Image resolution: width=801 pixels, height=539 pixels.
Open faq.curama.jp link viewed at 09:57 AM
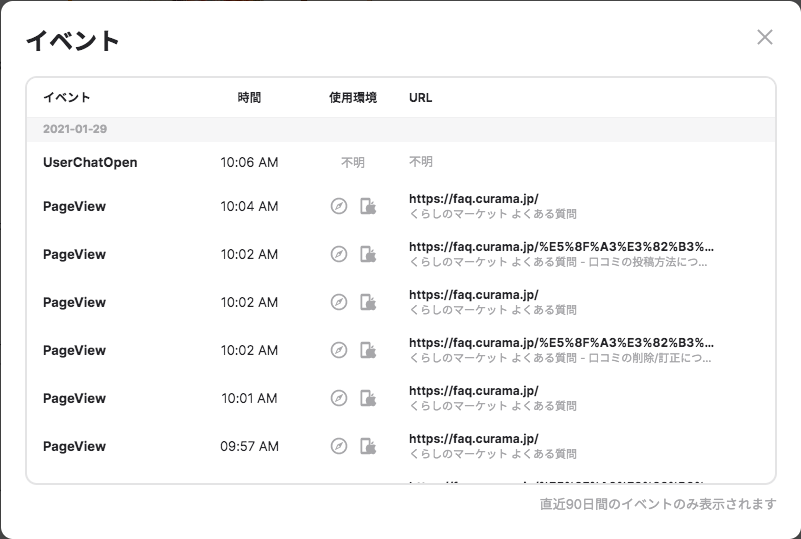(473, 438)
